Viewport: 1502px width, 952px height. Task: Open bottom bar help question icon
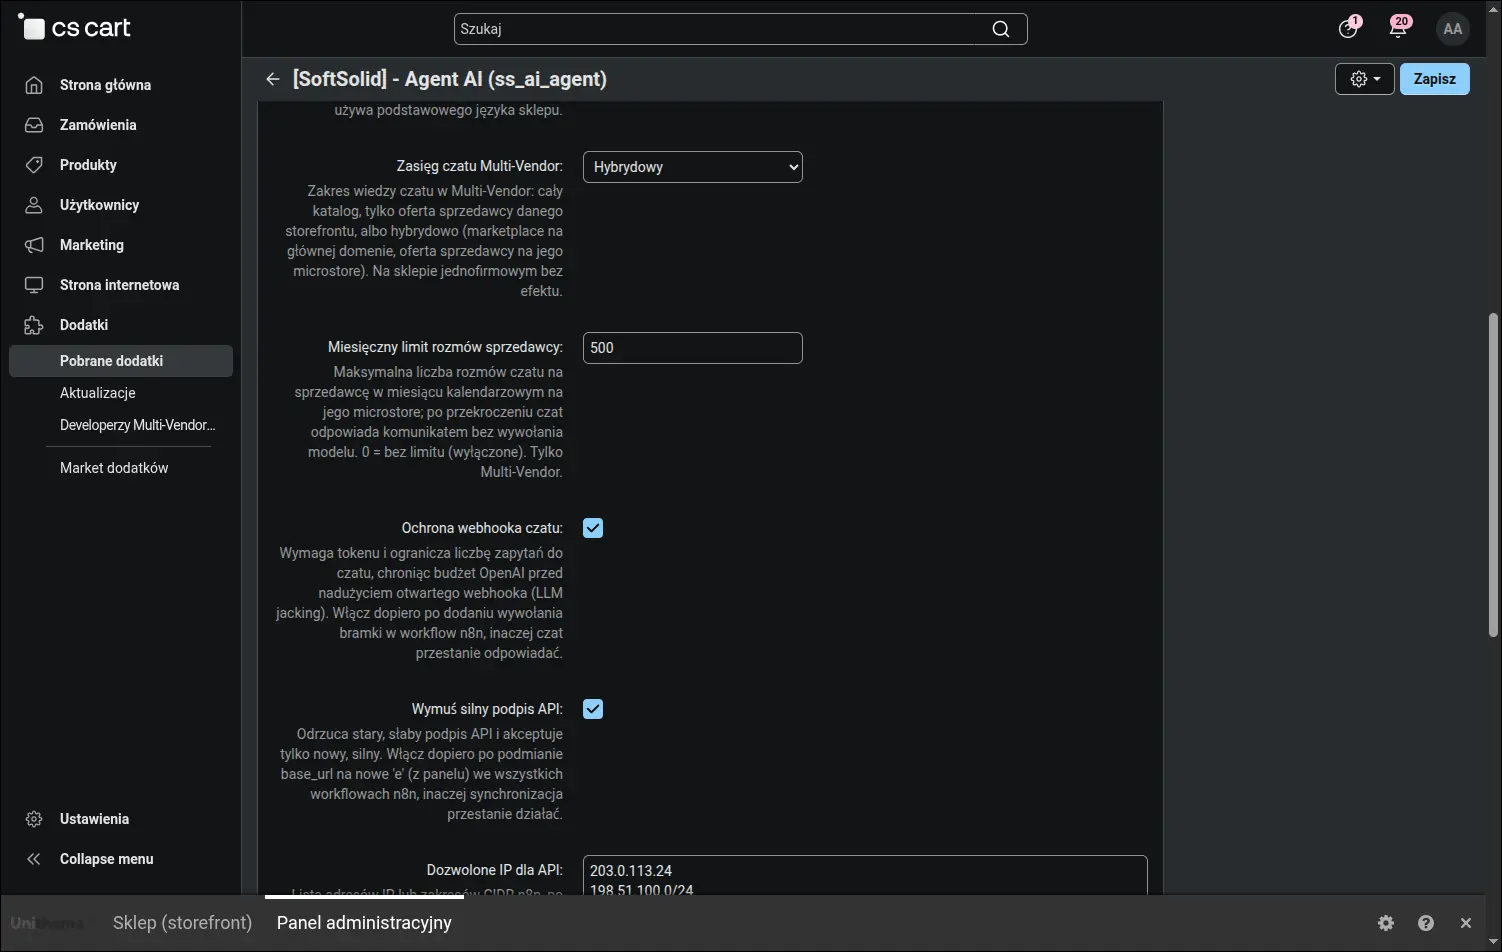click(1426, 923)
